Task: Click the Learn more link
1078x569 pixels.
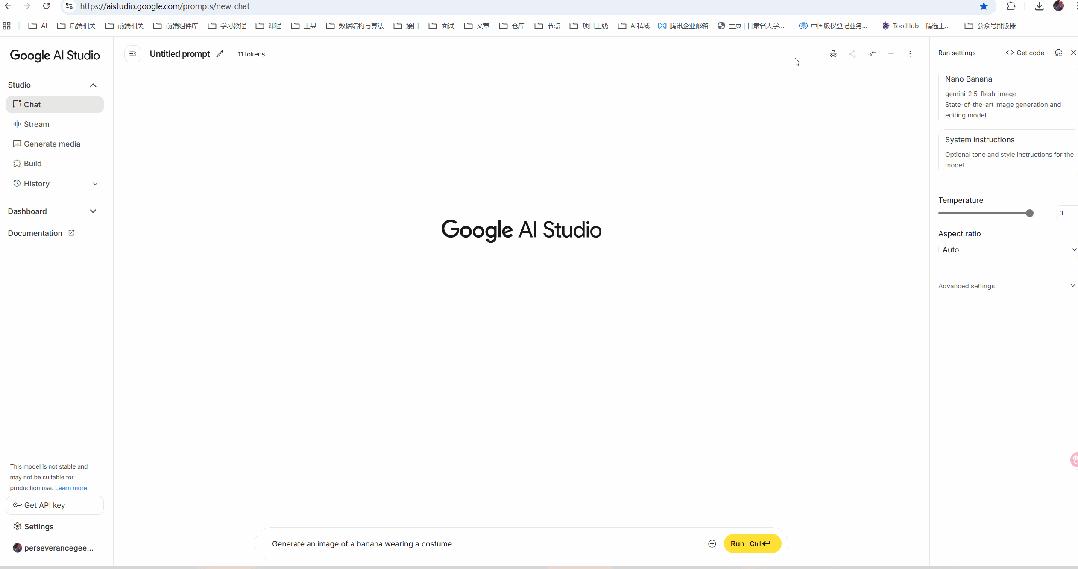Action: coord(72,488)
